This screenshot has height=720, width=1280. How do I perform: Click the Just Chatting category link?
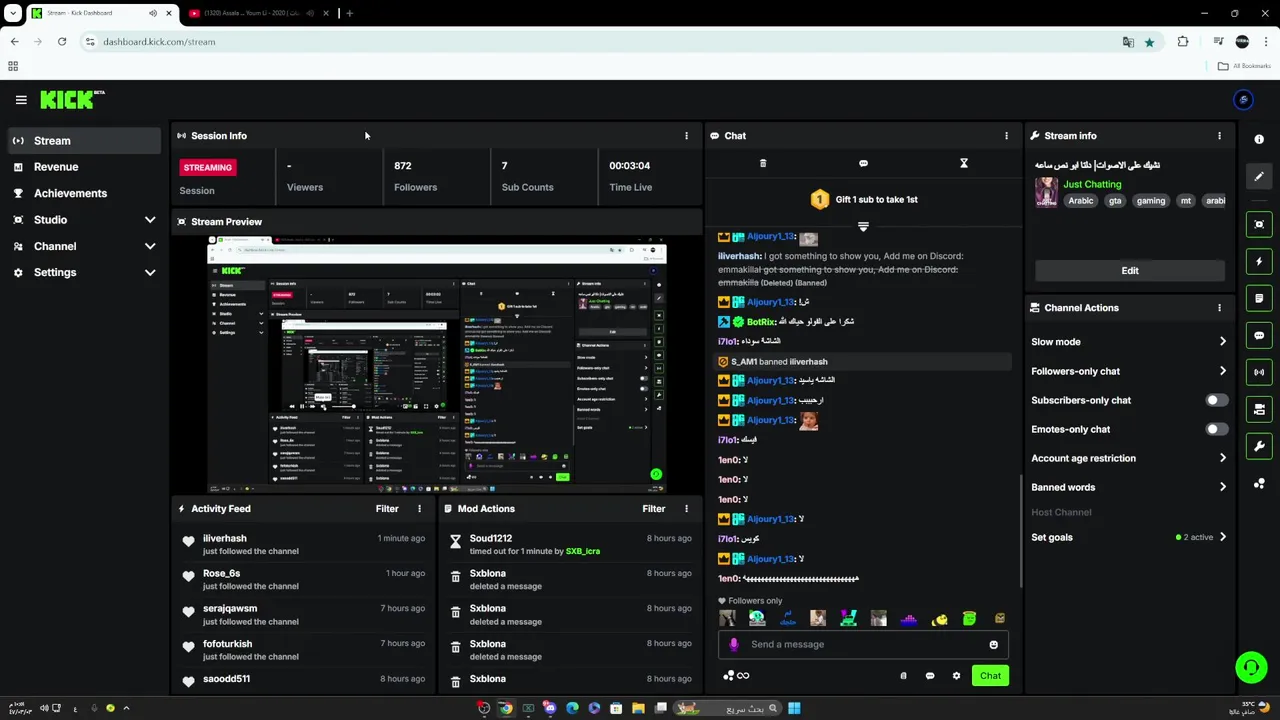tap(1092, 184)
